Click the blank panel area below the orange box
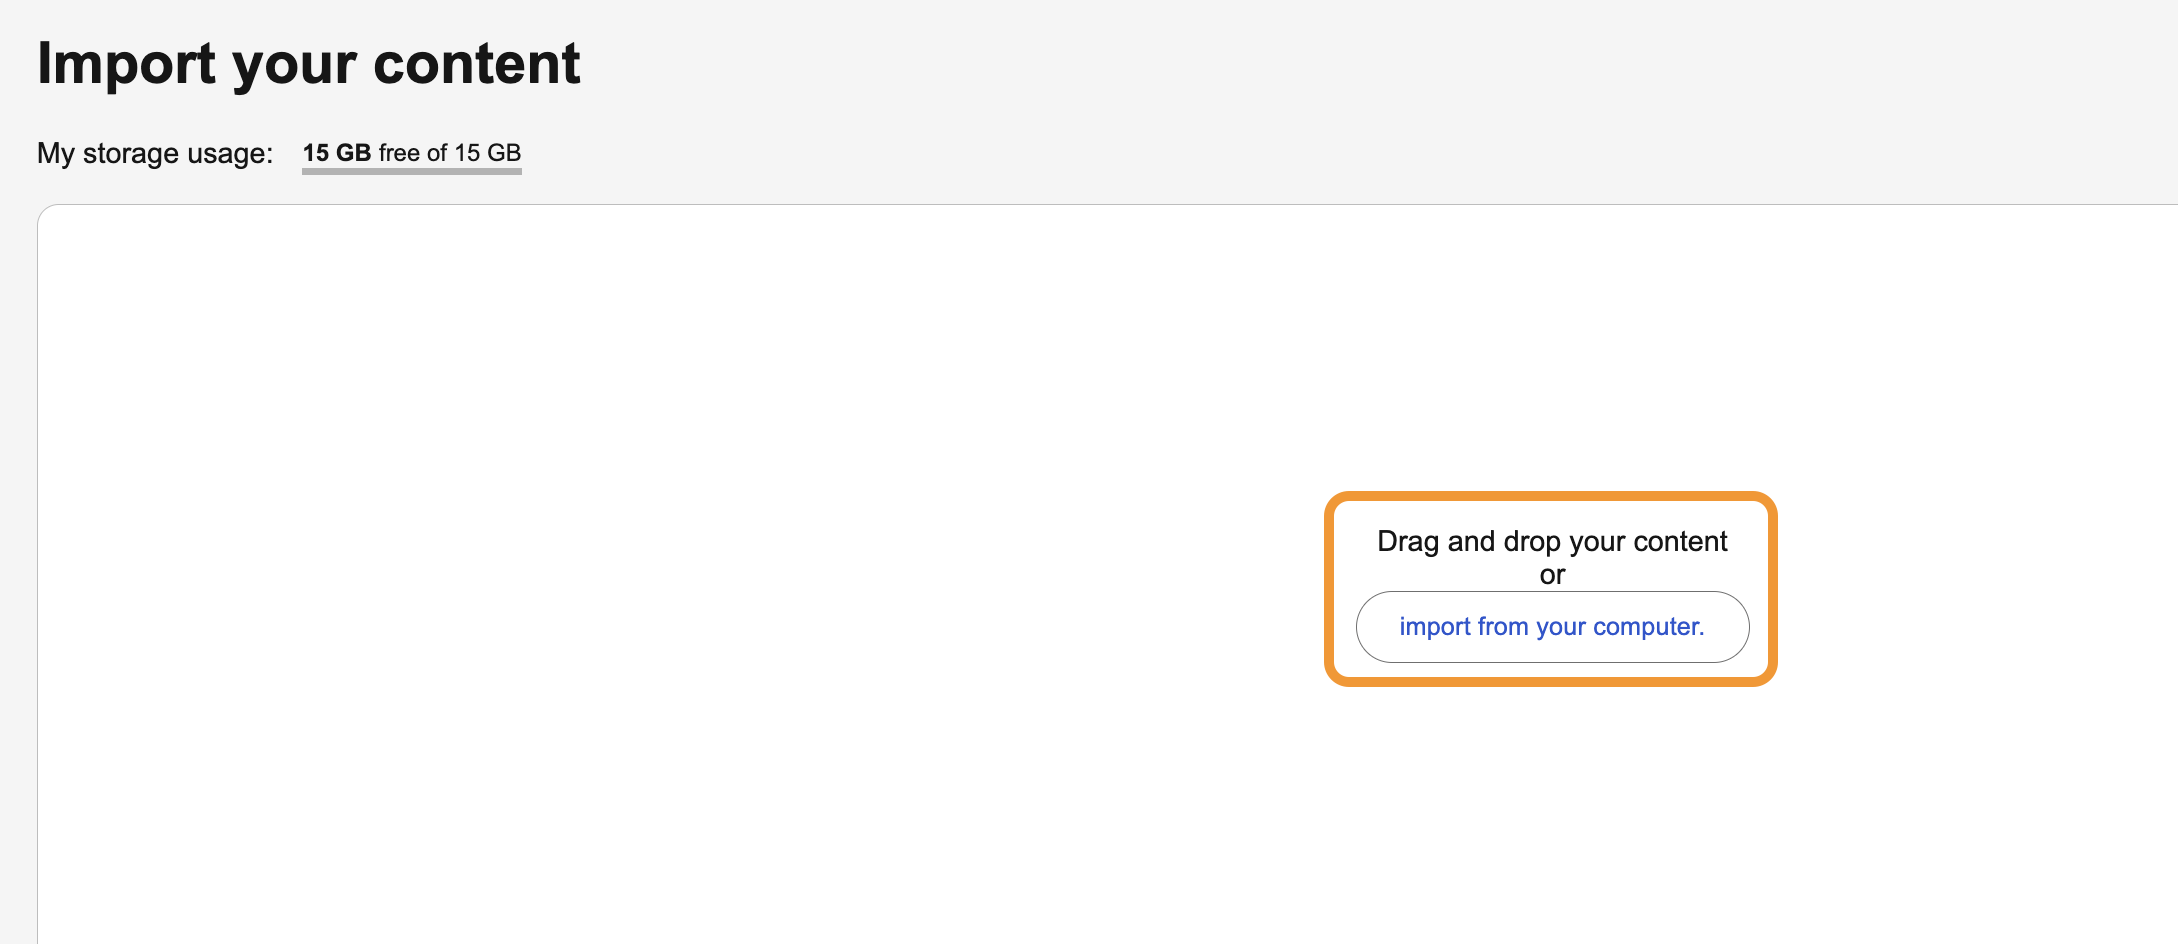Viewport: 2178px width, 944px height. click(1551, 815)
